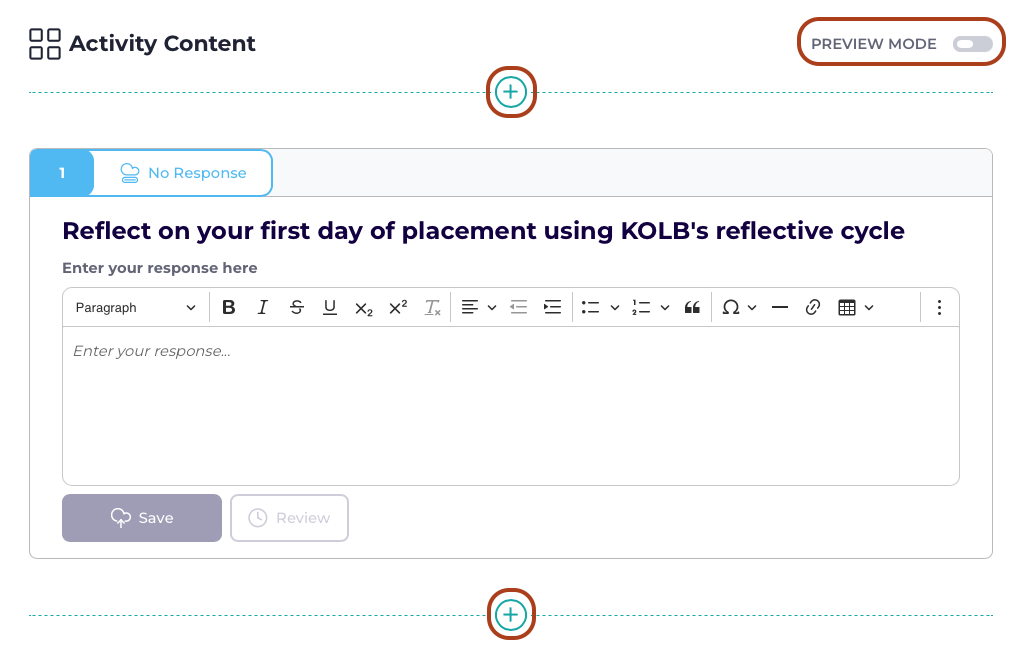Click the Activity Content heading
The image size is (1017, 652).
(x=162, y=43)
